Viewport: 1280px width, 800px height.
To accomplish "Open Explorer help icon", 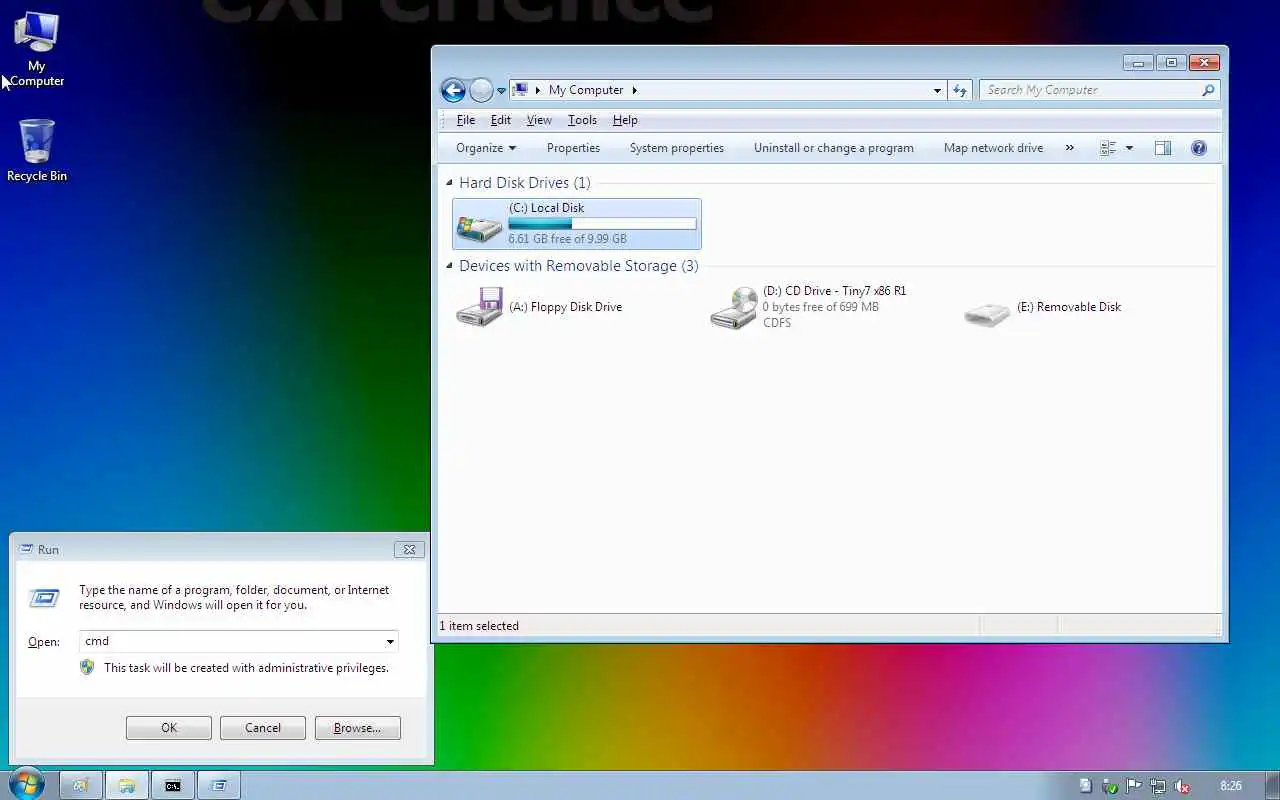I will tap(1199, 148).
